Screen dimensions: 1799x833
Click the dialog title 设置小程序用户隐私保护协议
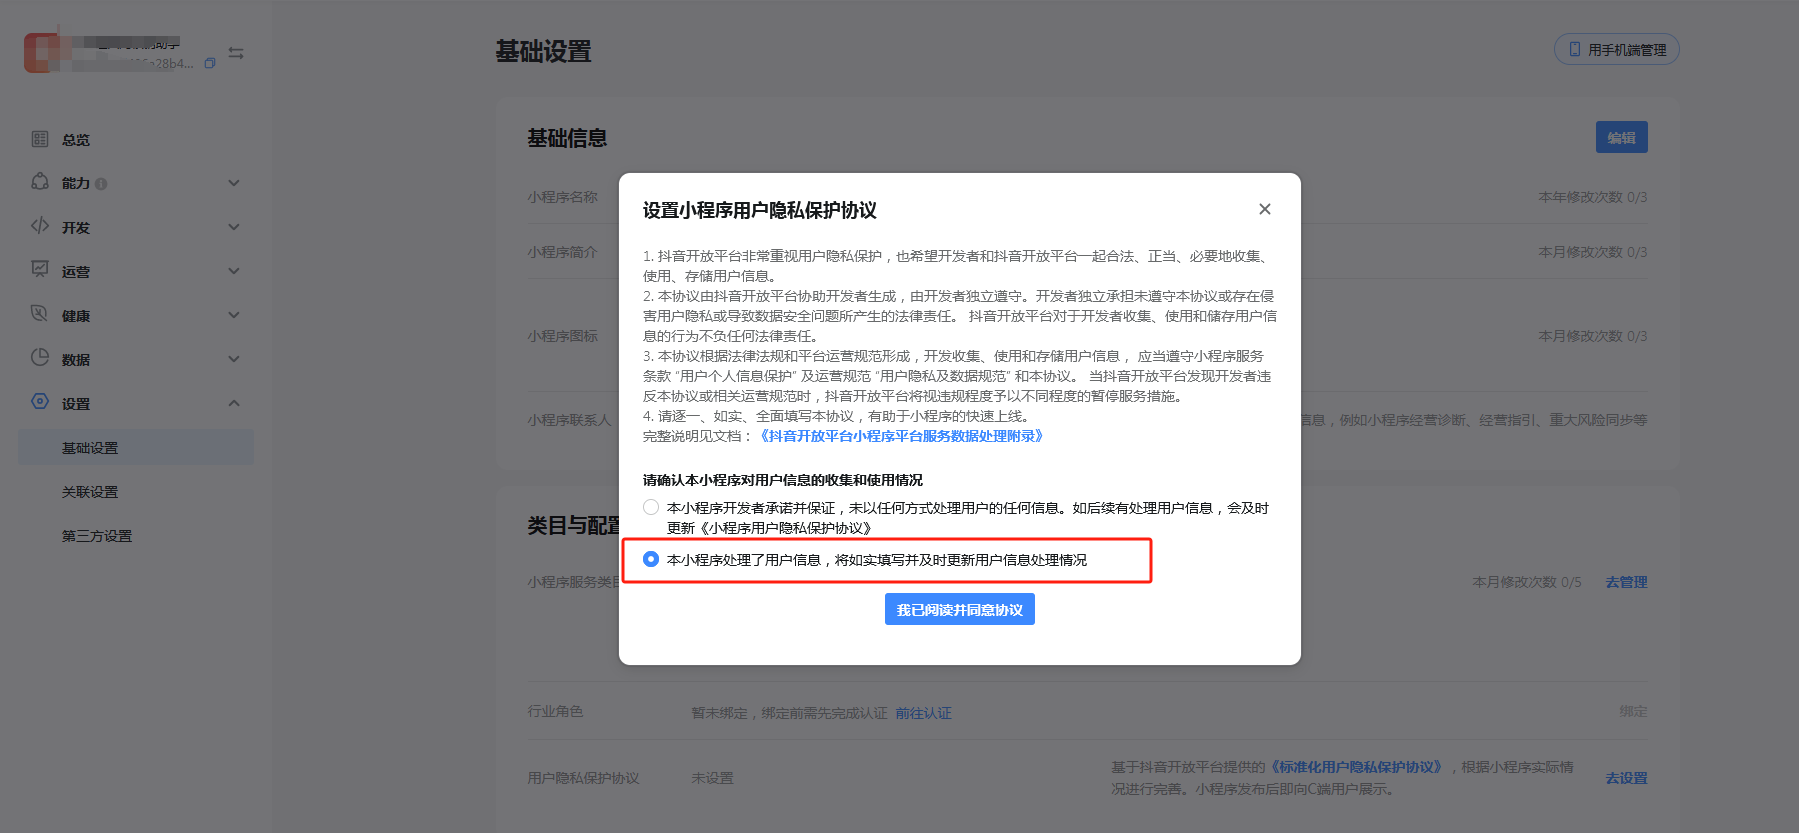(760, 211)
